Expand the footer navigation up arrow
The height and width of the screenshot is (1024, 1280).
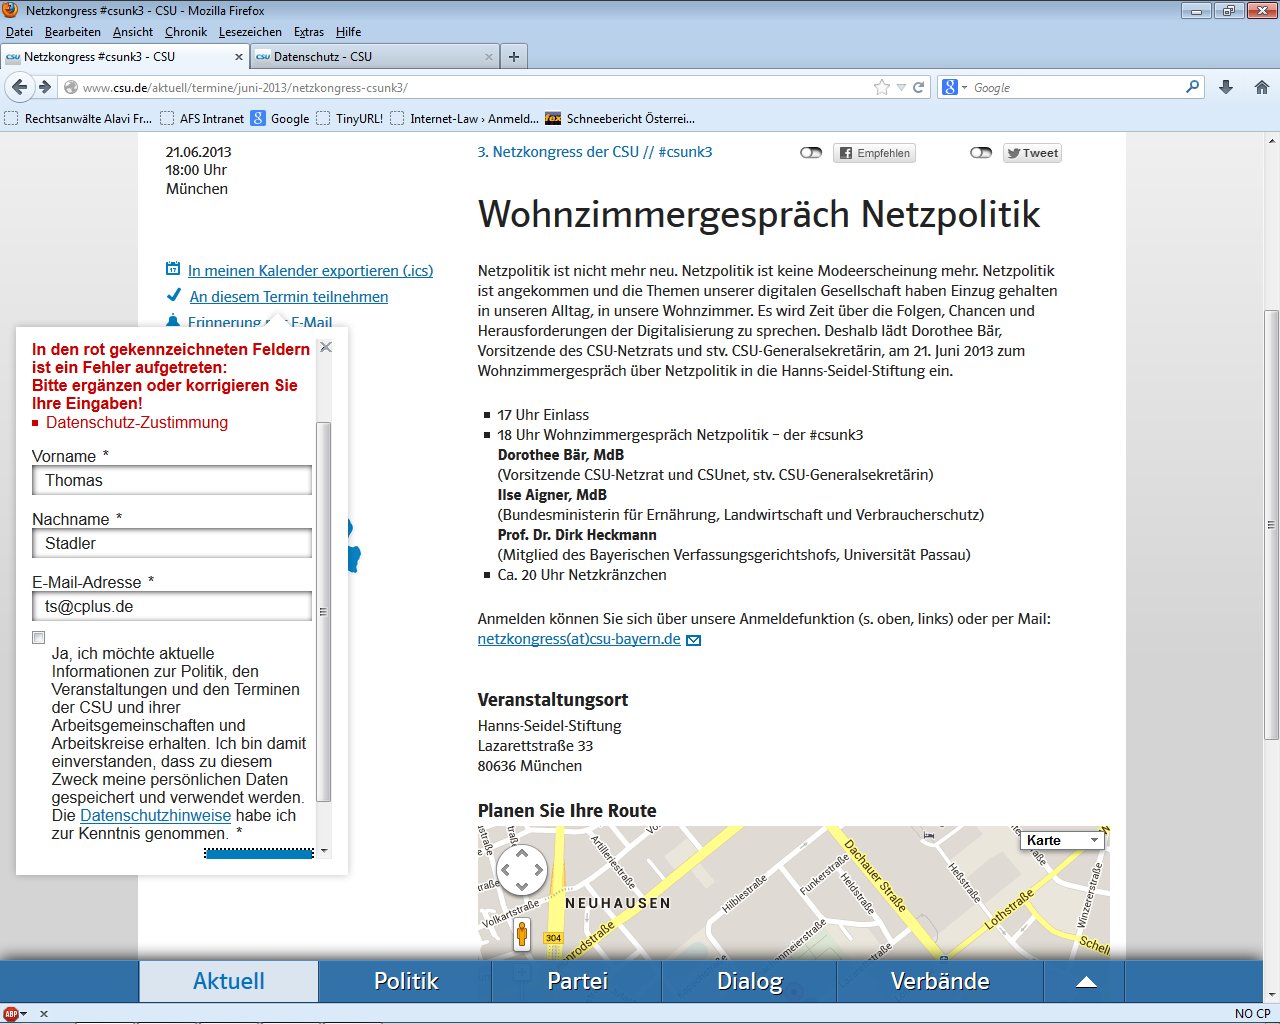[x=1086, y=982]
